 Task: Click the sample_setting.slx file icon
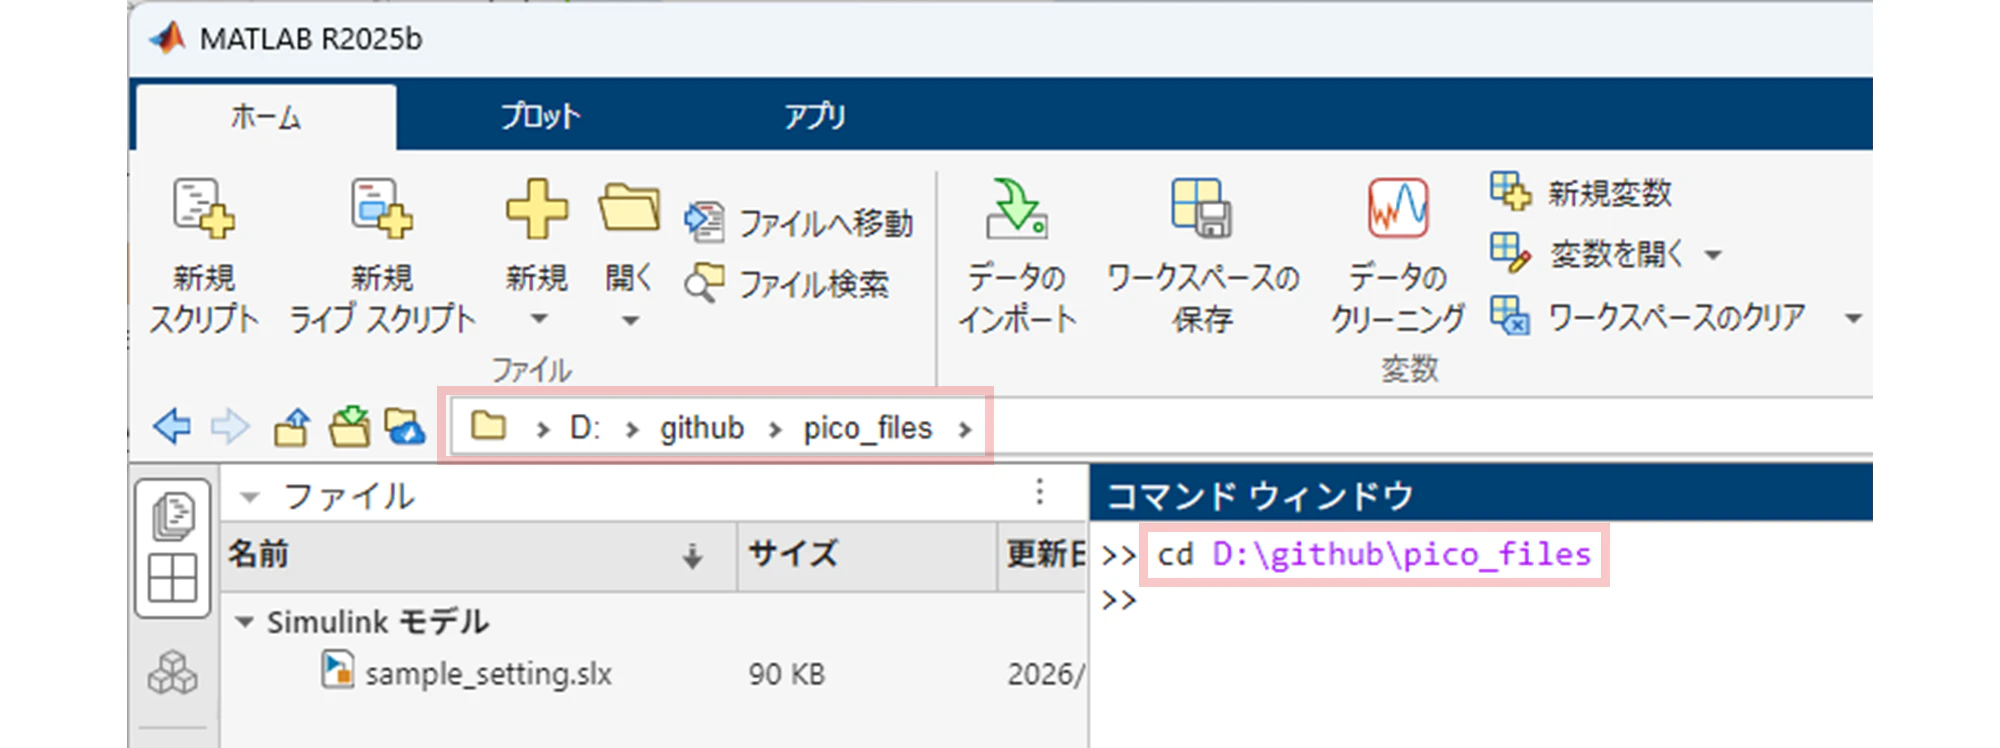point(338,670)
